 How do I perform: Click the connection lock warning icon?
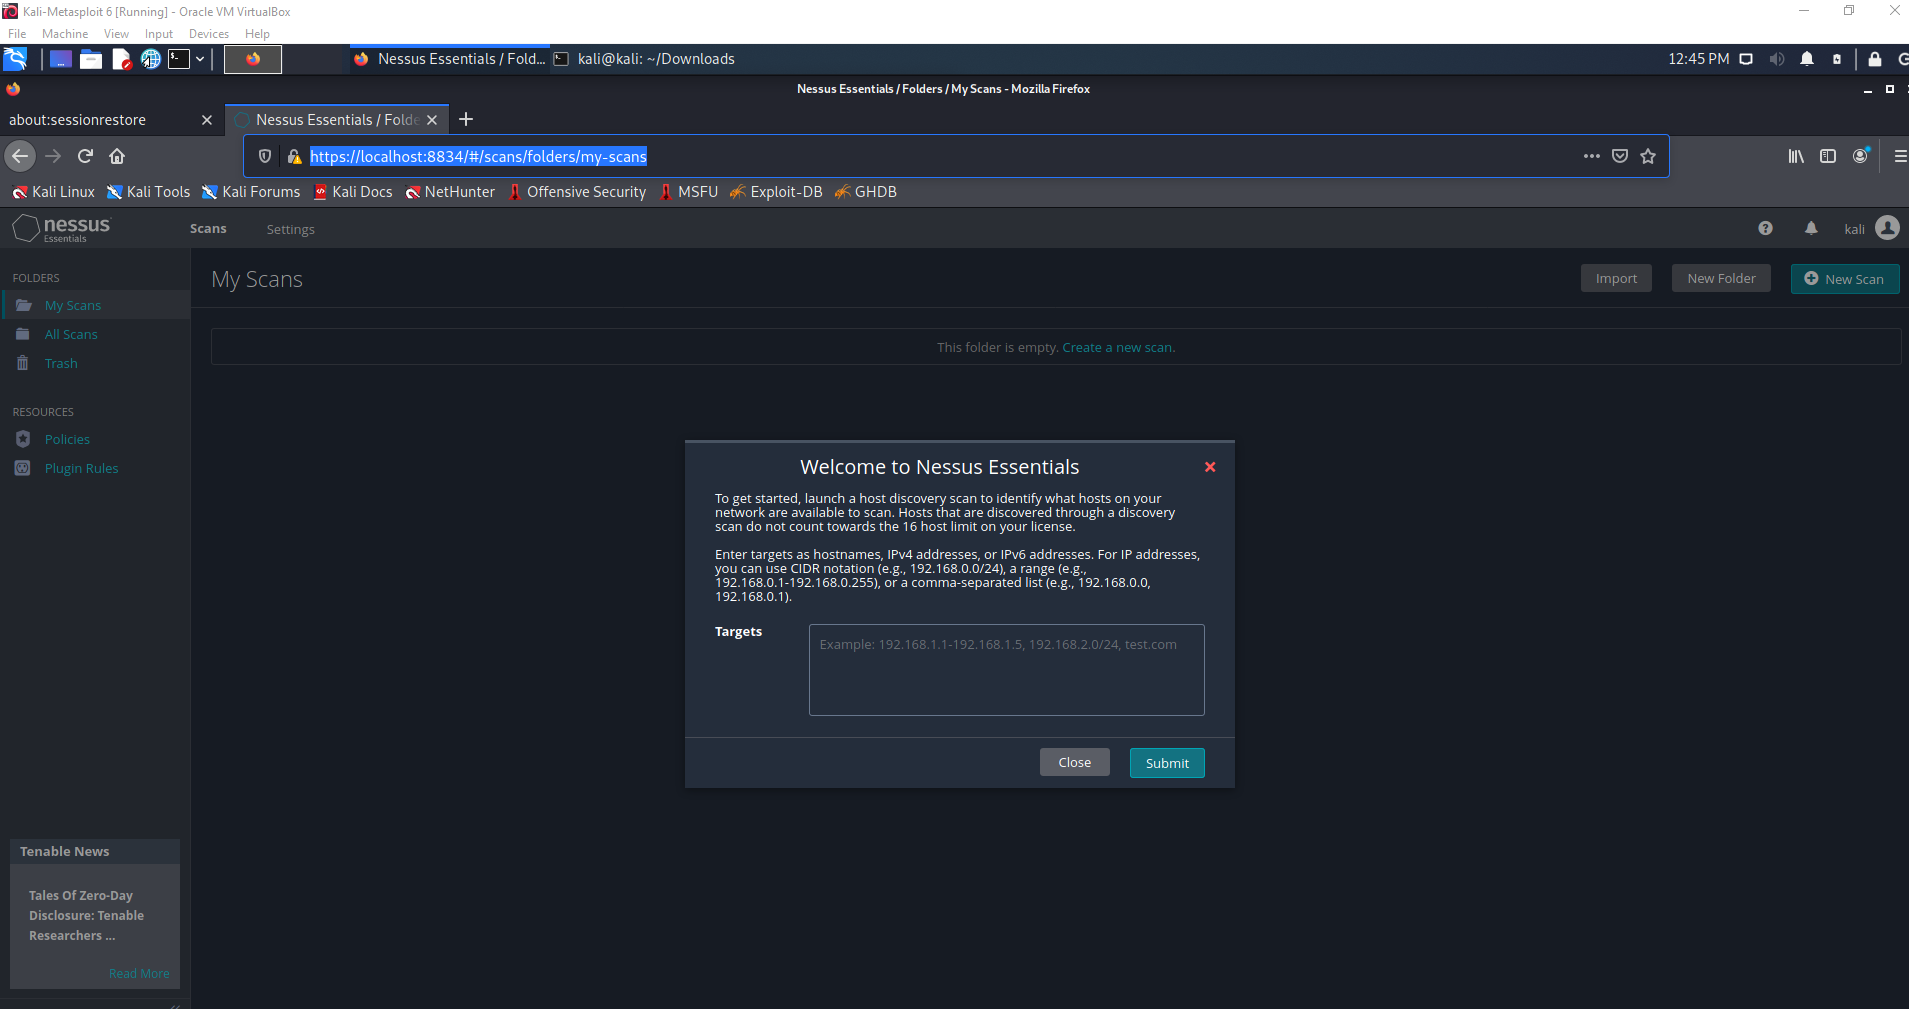pyautogui.click(x=294, y=156)
